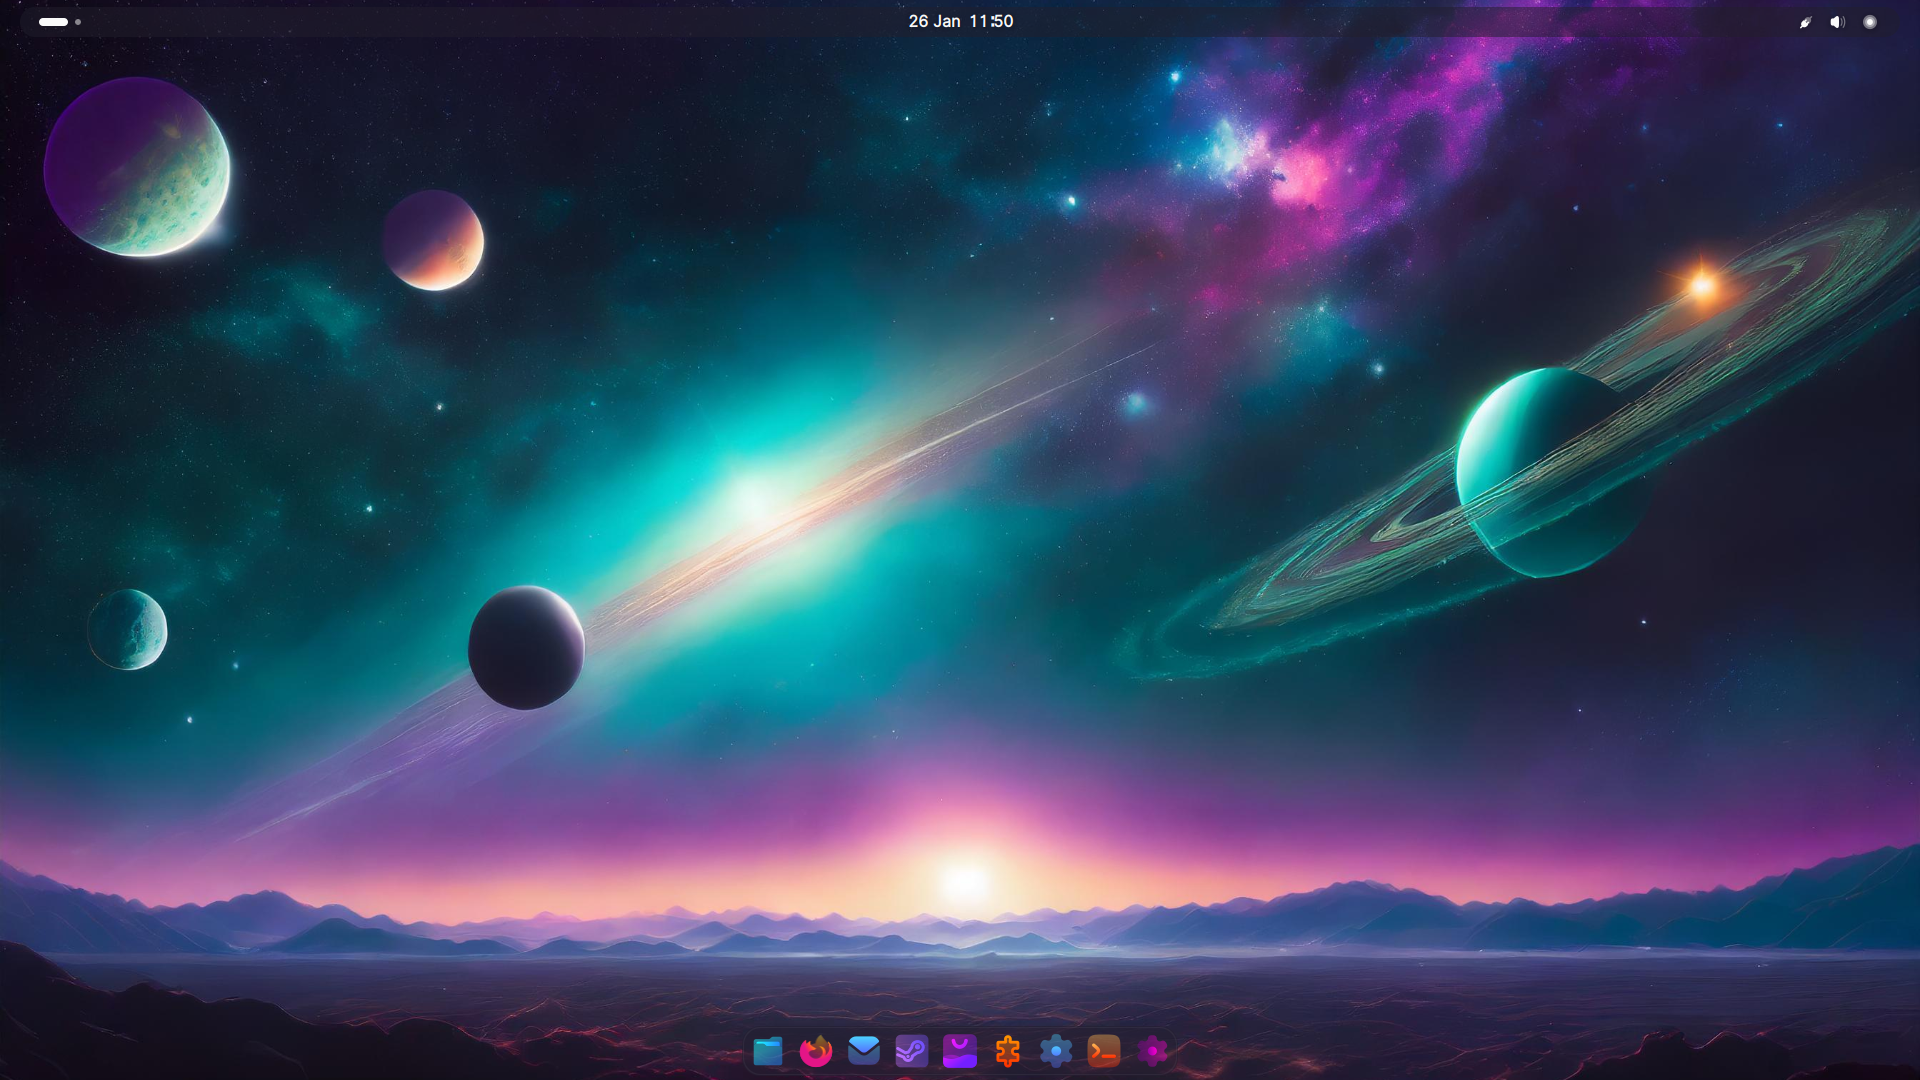Launch Firefox from the dock
Viewport: 1920px width, 1080px height.
click(816, 1051)
